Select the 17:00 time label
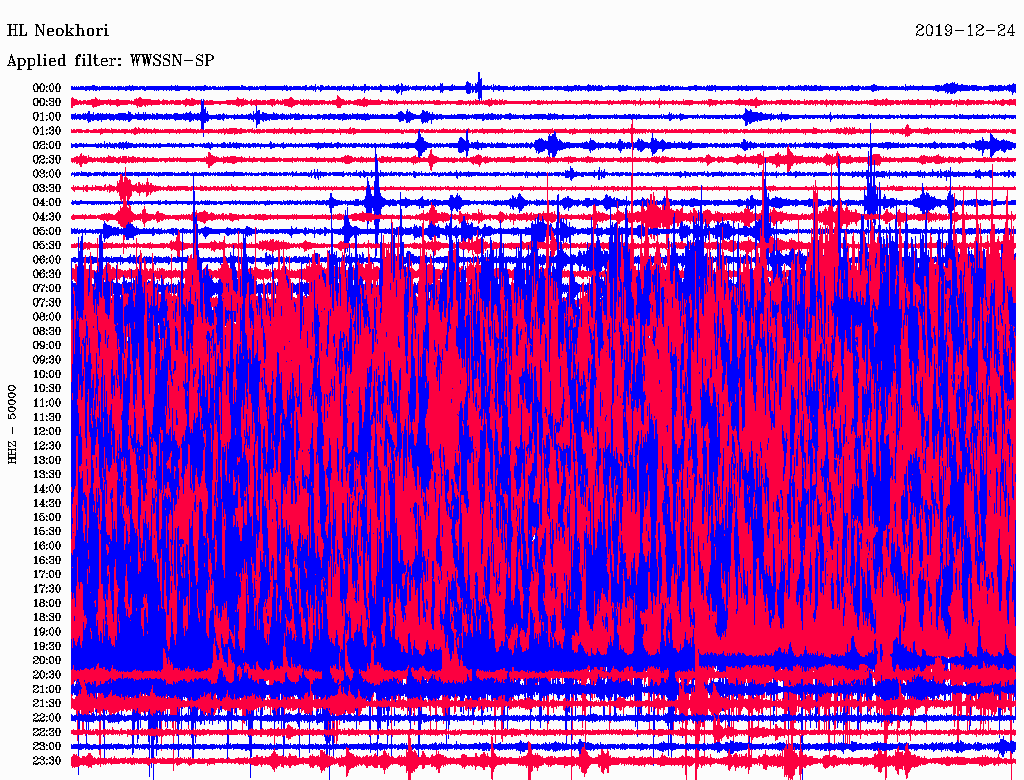Viewport: 1024px width, 780px height. pos(47,575)
